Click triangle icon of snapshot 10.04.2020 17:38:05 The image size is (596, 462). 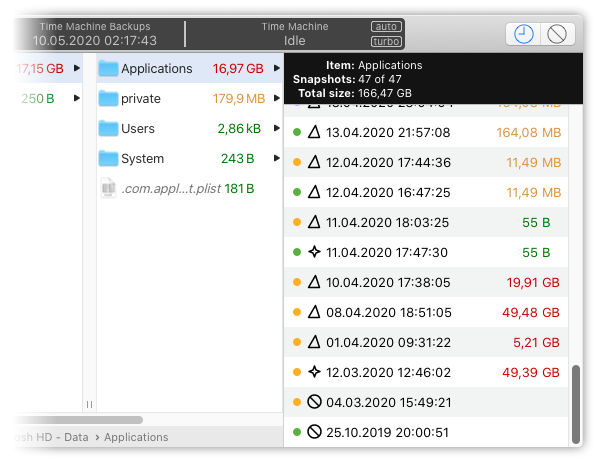[314, 282]
